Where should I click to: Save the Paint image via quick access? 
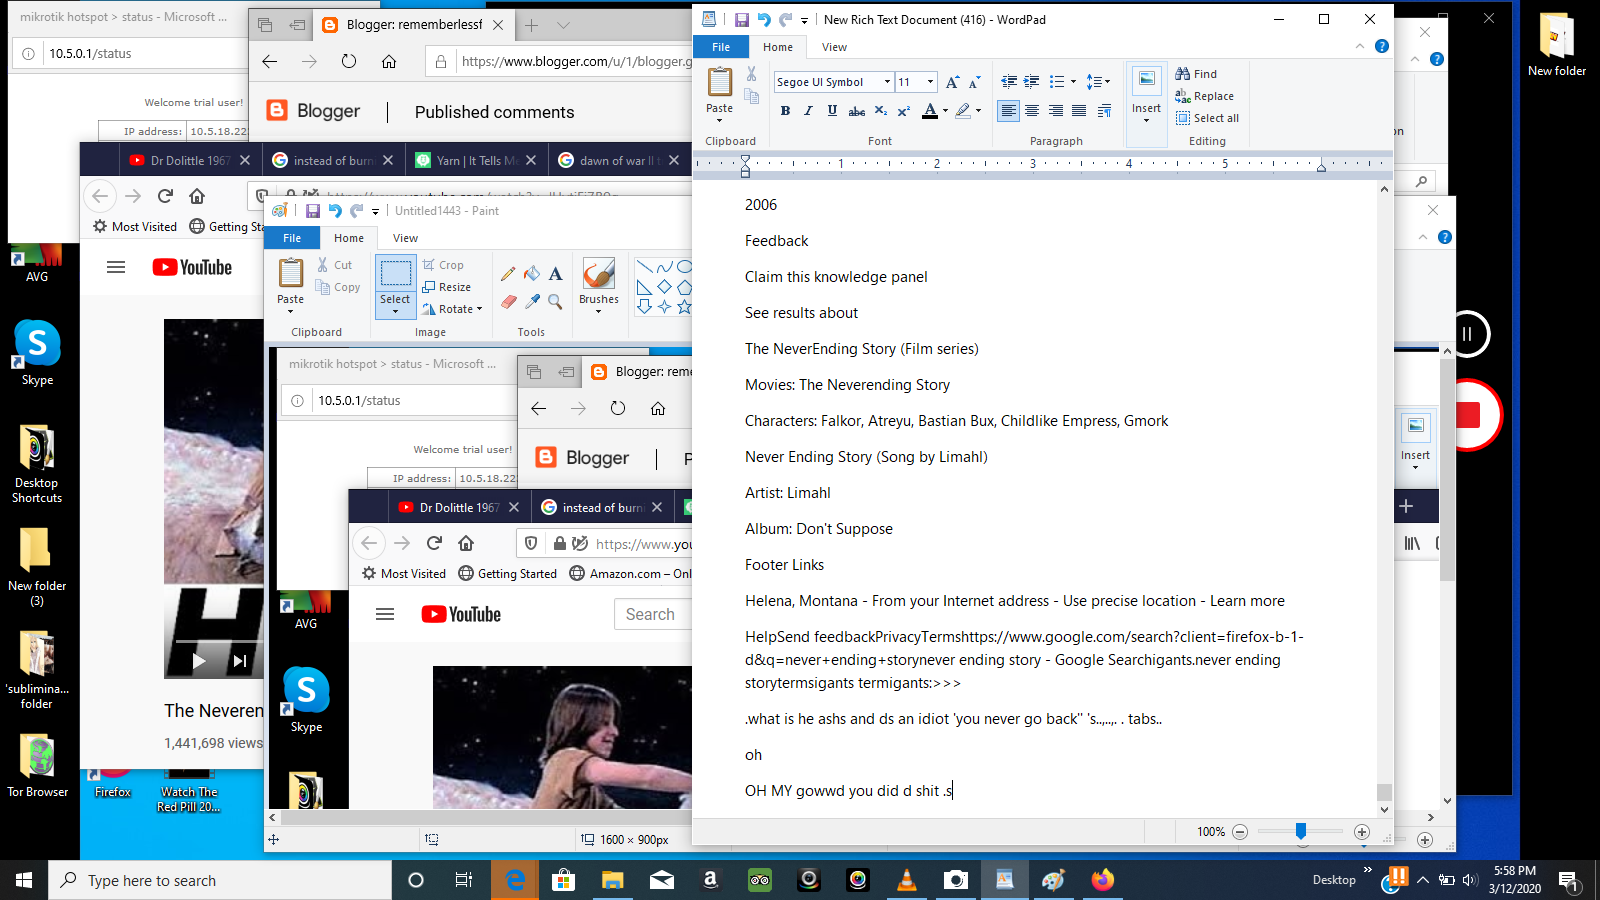point(313,211)
